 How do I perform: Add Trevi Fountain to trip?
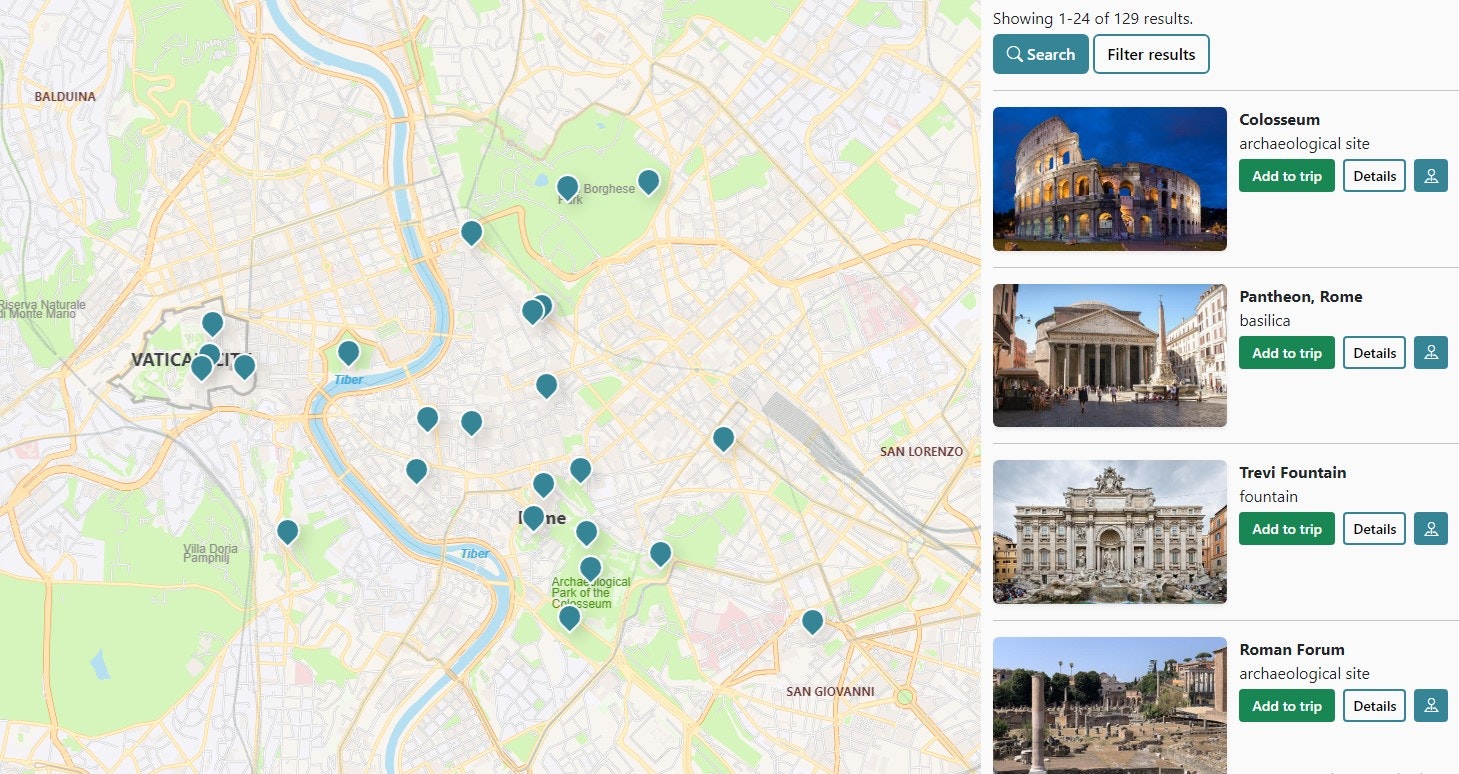[1287, 529]
